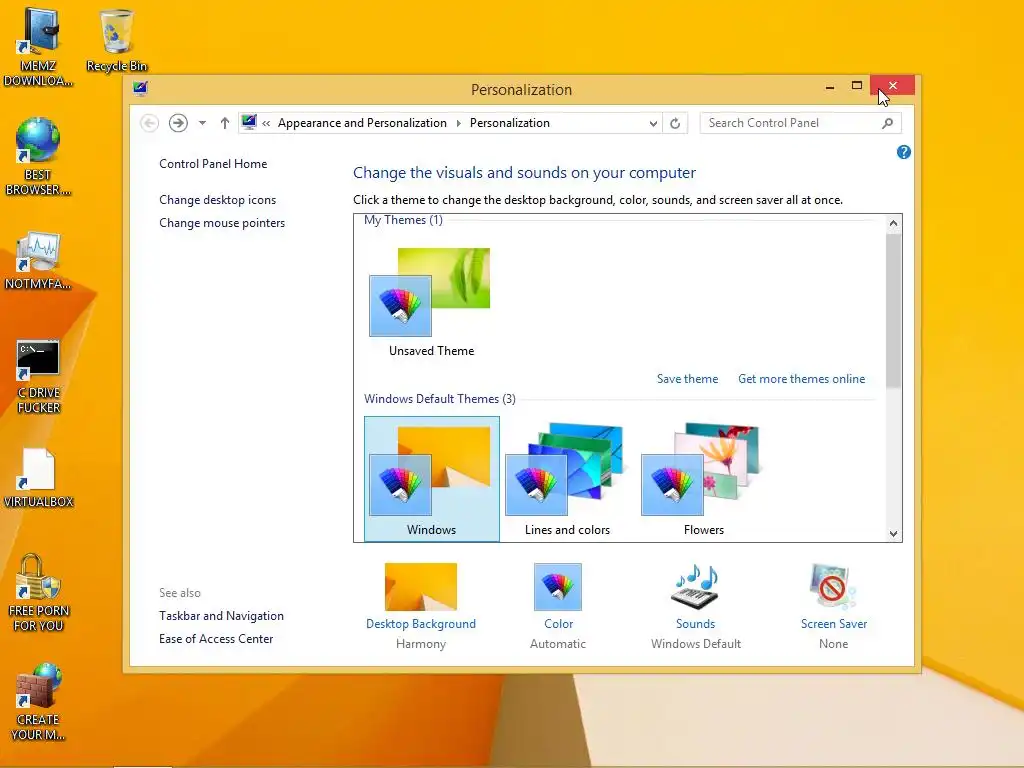Close the Personalization window
Viewport: 1024px width, 768px height.
coord(892,86)
